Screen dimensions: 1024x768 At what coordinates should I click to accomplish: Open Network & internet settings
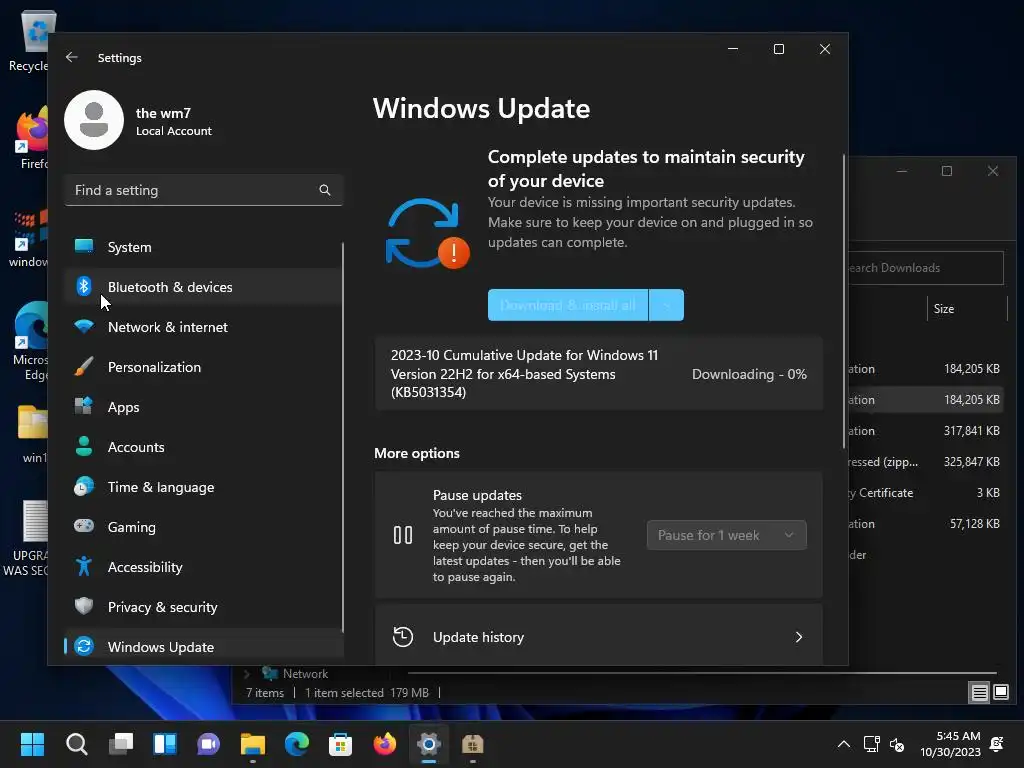[204, 327]
